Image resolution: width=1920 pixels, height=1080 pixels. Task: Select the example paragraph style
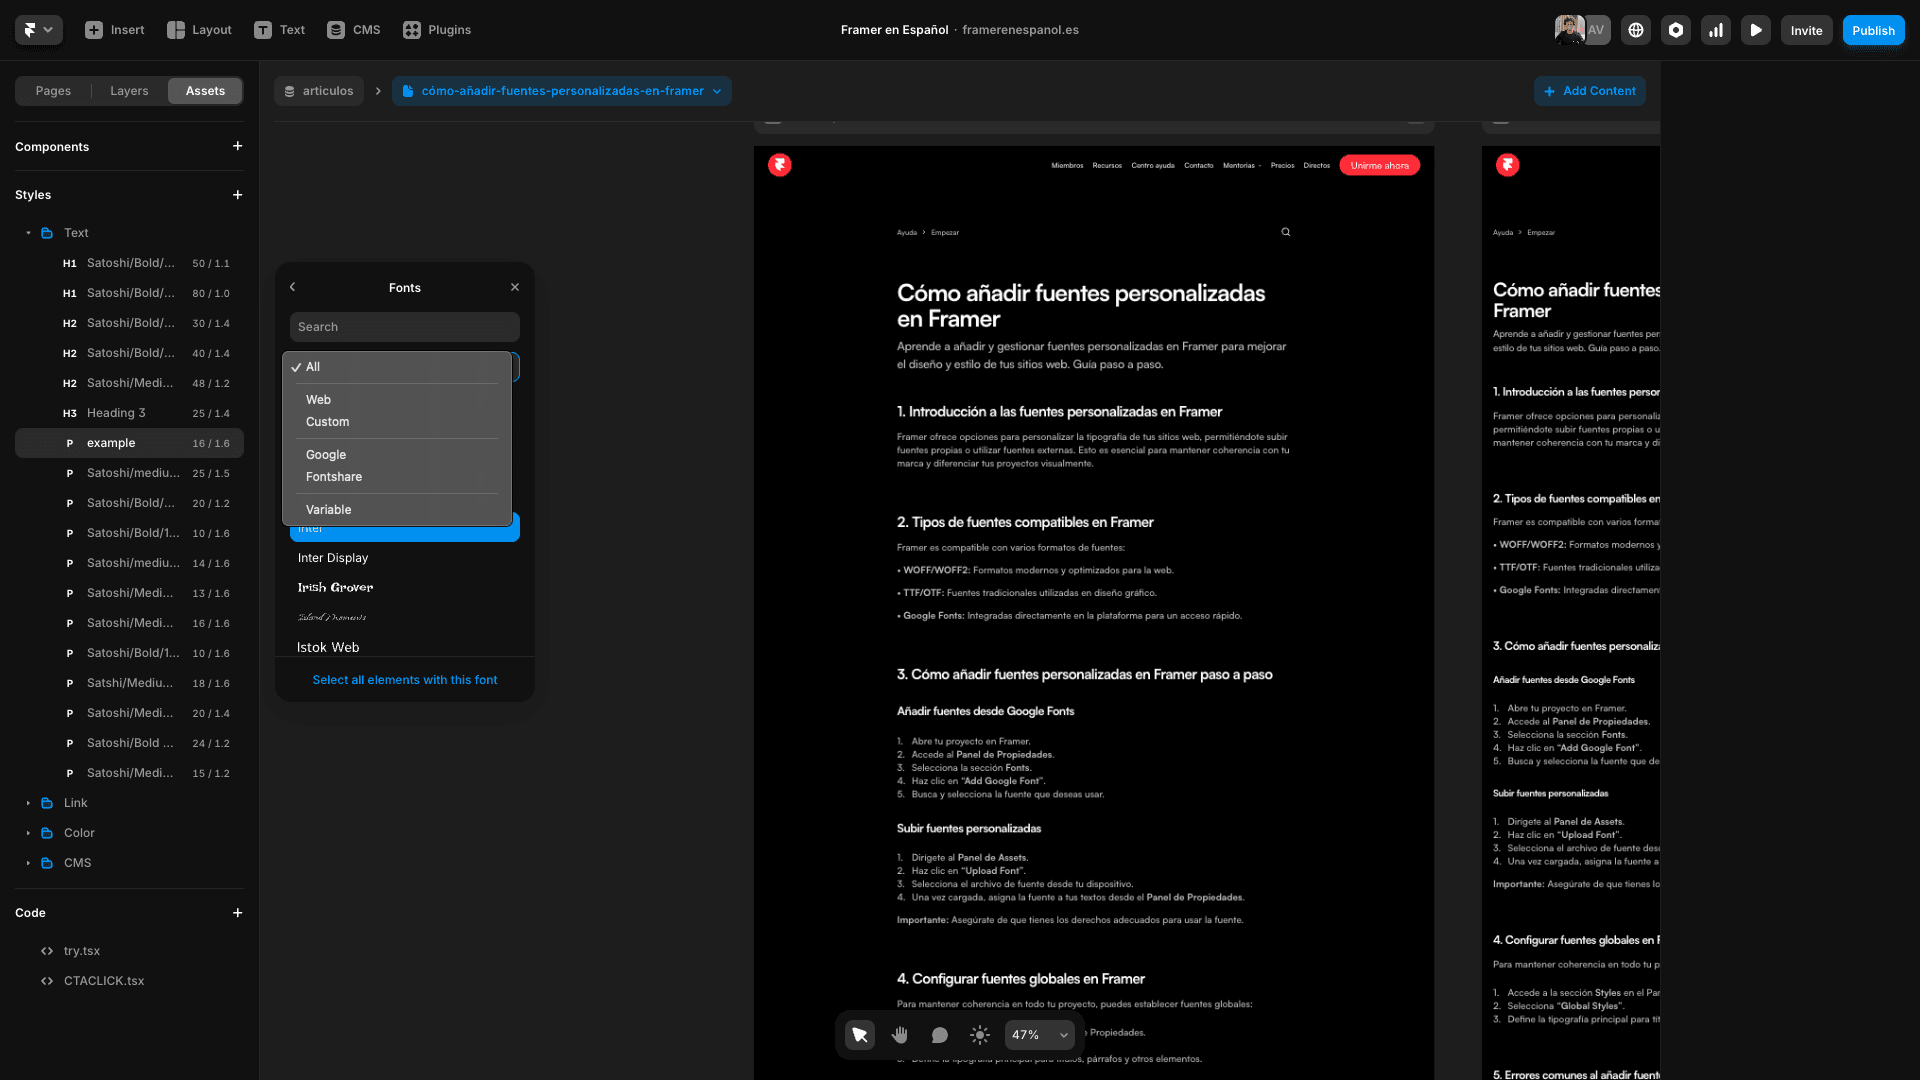(129, 443)
